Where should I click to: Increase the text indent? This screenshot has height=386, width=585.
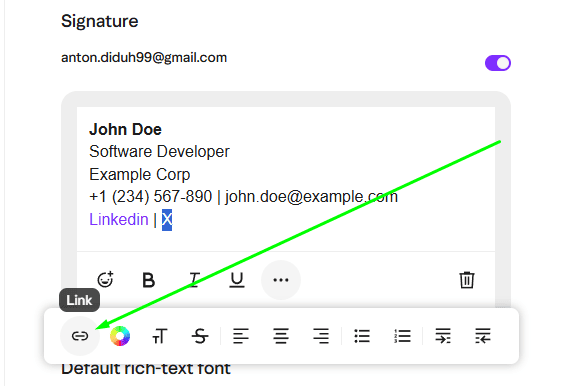pyautogui.click(x=443, y=336)
